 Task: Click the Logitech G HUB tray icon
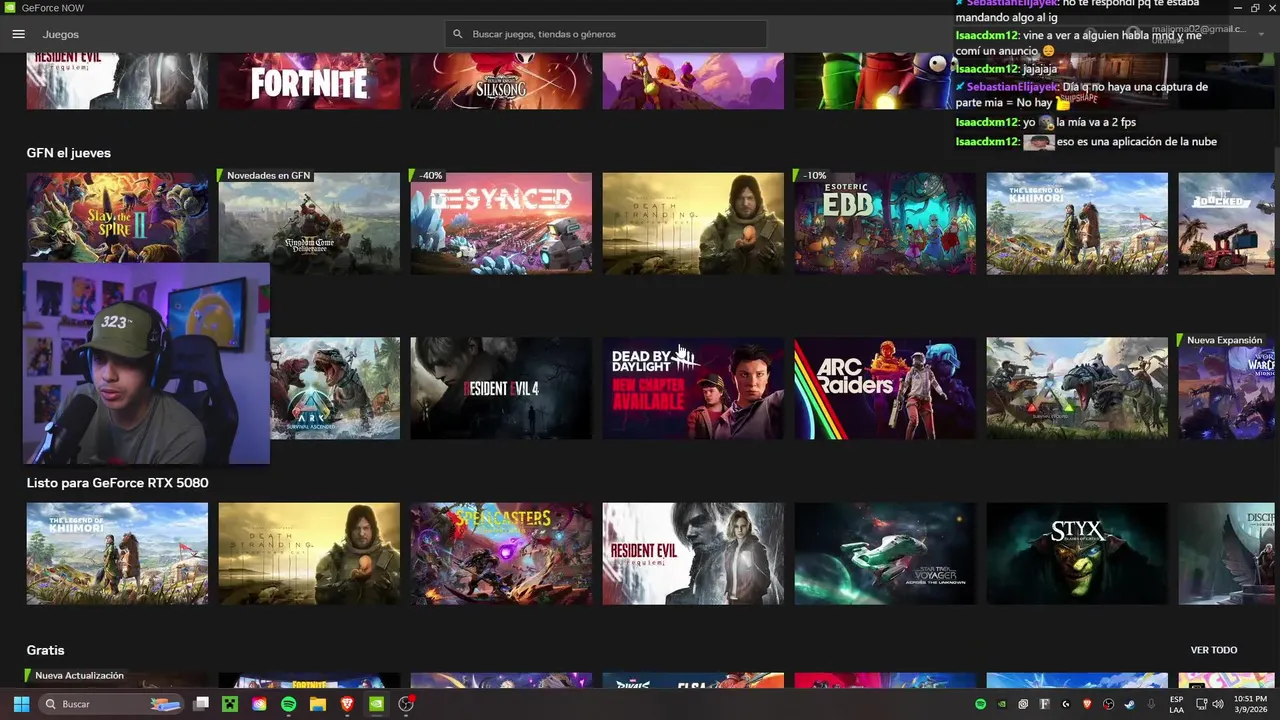1066,704
